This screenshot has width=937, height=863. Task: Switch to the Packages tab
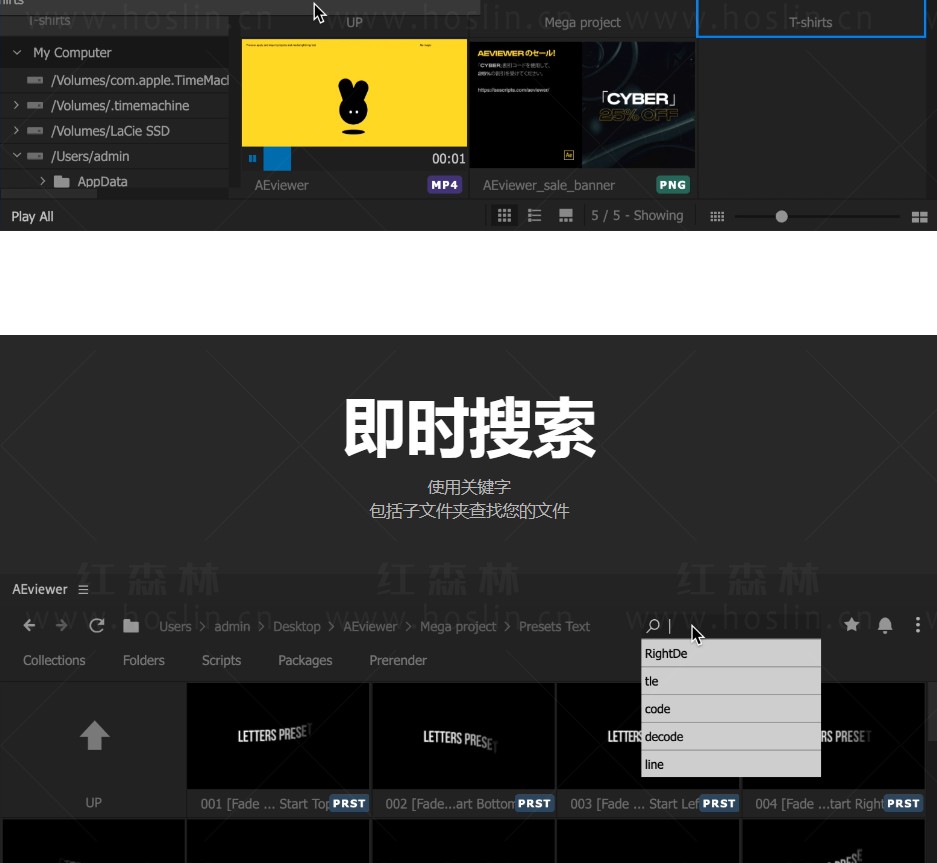pos(305,660)
